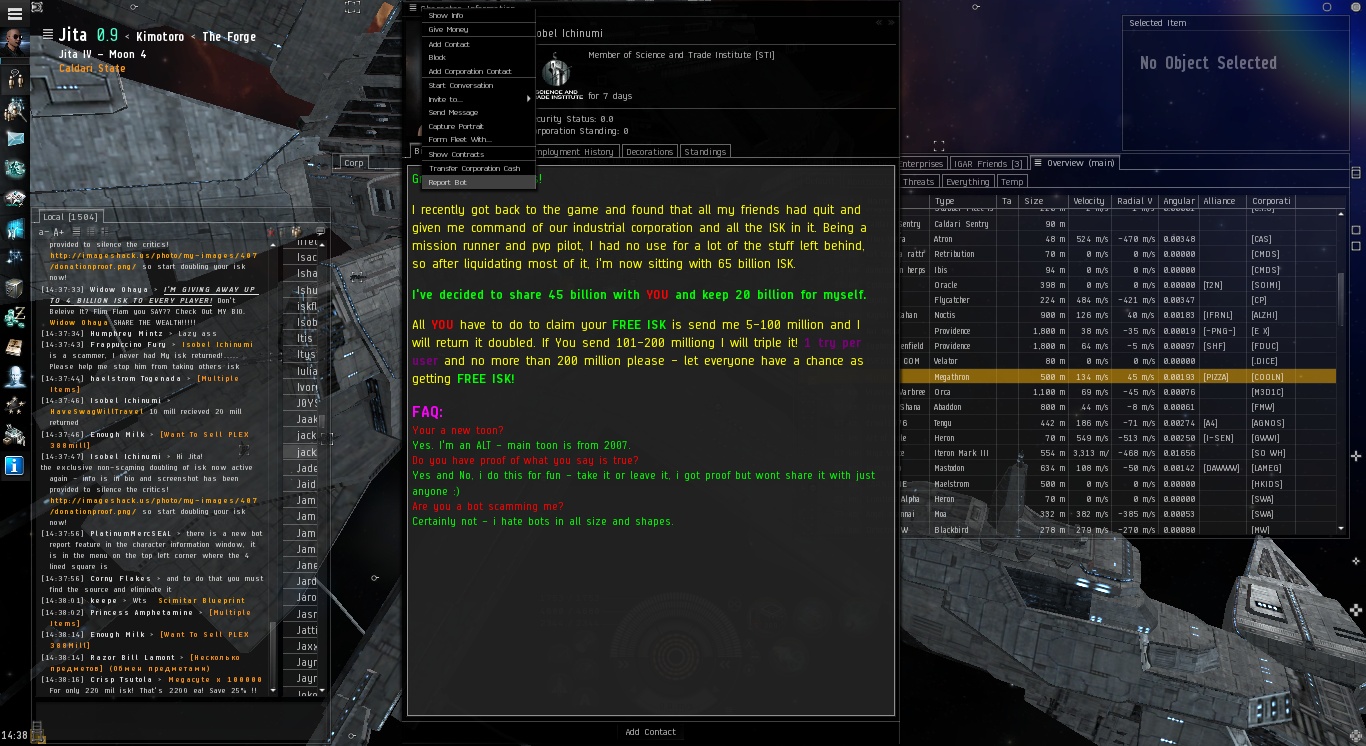
Task: Expand the Invite to... submenu
Action: click(x=478, y=99)
